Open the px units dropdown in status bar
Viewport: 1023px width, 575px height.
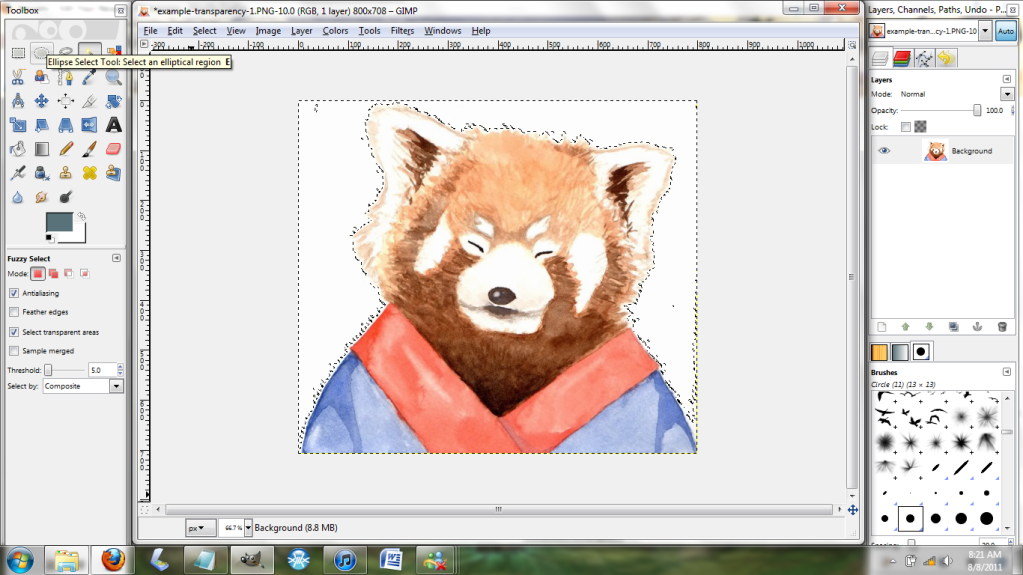pyautogui.click(x=200, y=527)
